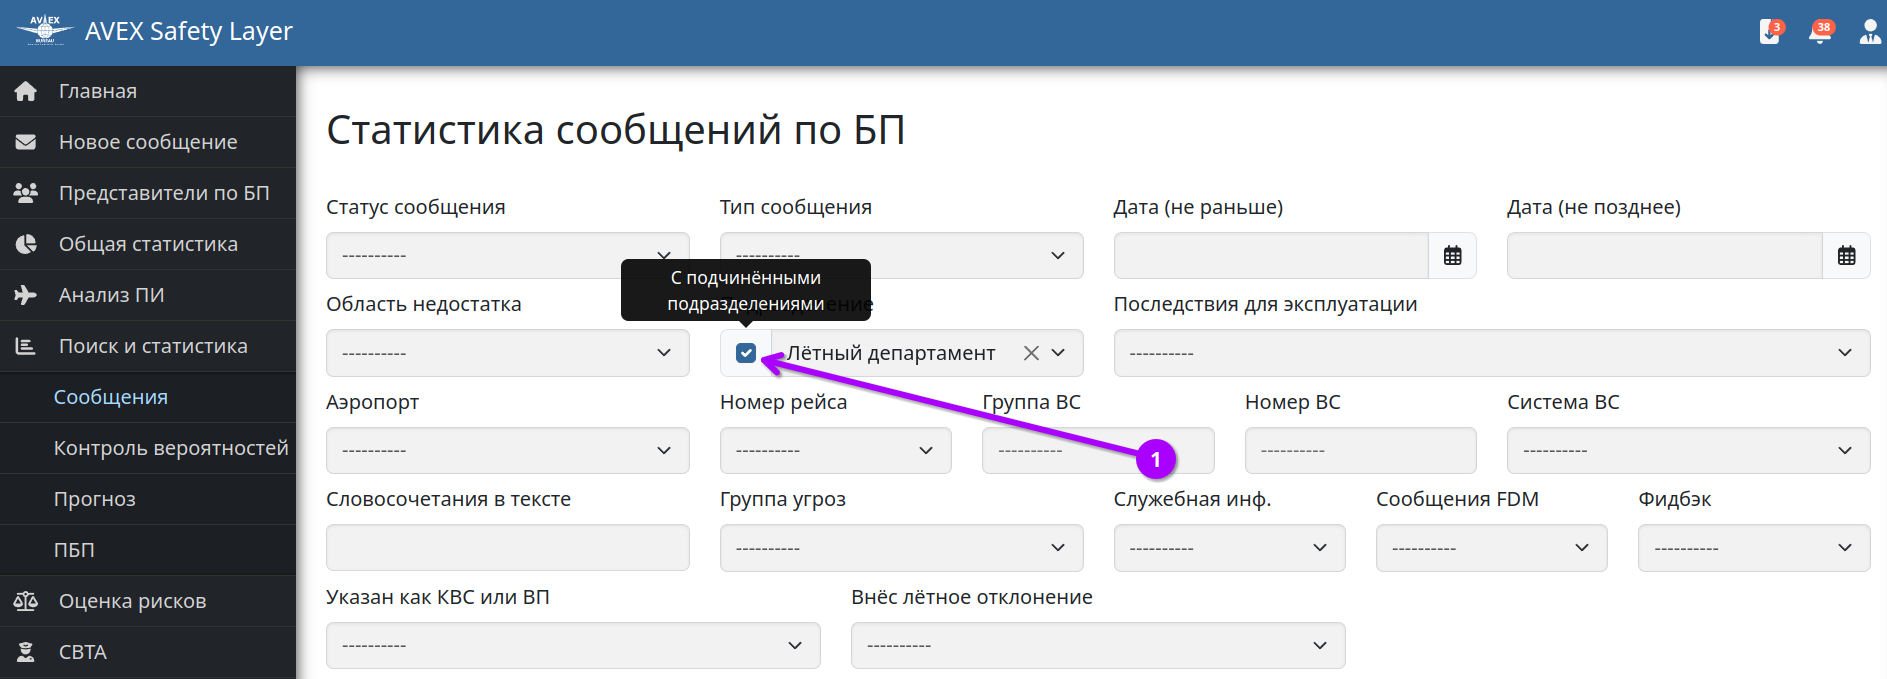
Task: Click the home icon beside Главная
Action: click(26, 92)
